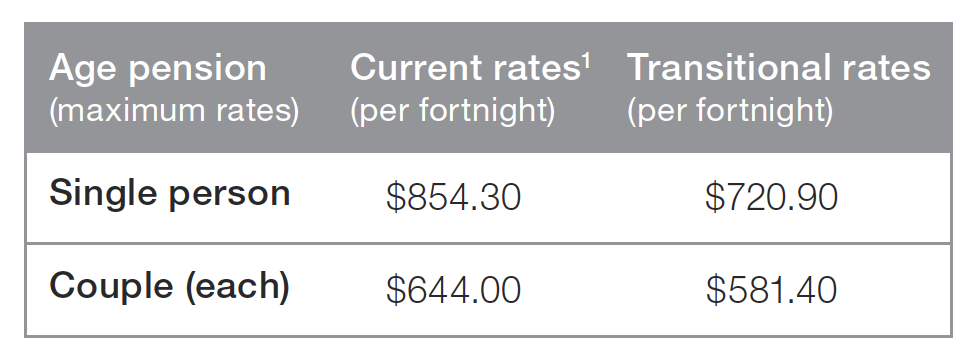The image size is (980, 364).
Task: Click the divider line between Single and Couple rows
Action: click(x=488, y=243)
